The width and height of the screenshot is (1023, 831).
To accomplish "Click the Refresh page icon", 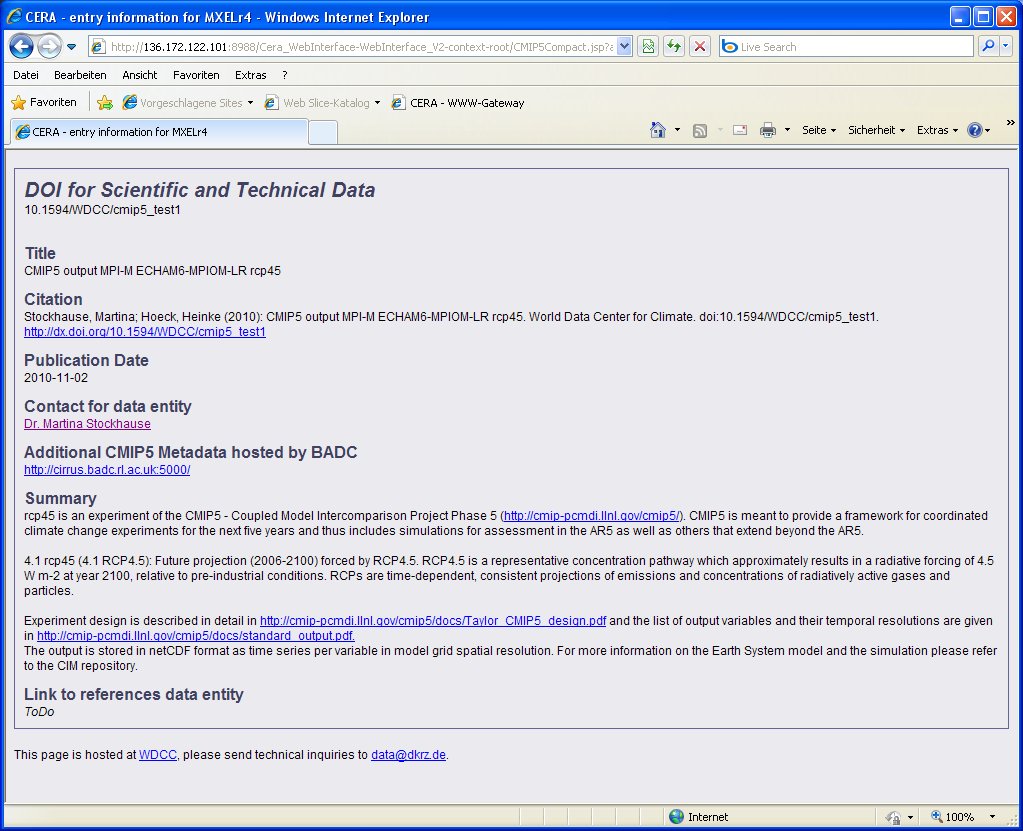I will pyautogui.click(x=674, y=47).
